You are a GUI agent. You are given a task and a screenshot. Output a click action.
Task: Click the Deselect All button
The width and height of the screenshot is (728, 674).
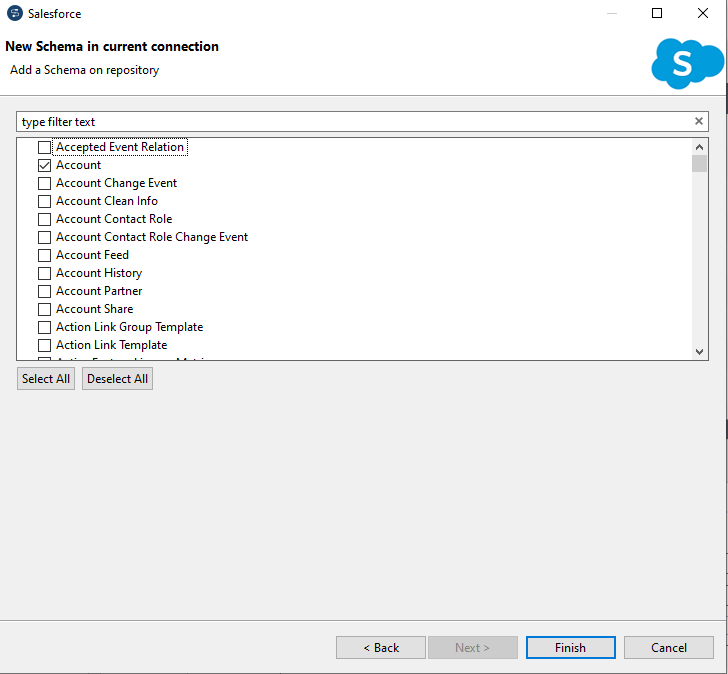(x=117, y=379)
